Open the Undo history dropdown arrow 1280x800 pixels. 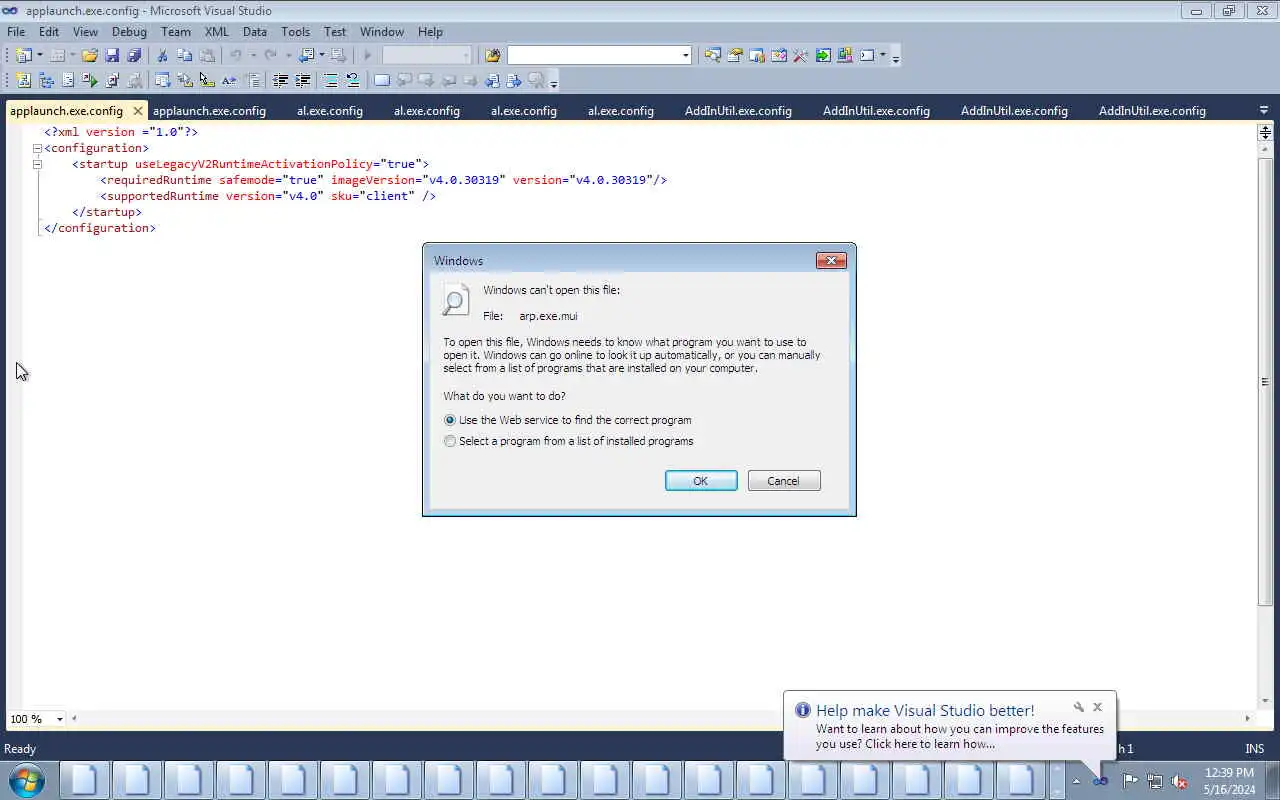tap(253, 55)
